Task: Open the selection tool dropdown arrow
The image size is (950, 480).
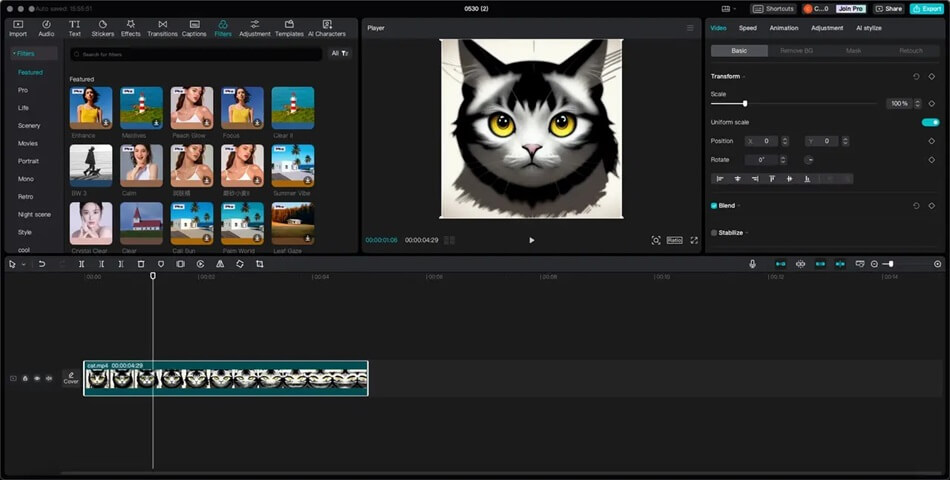Action: pyautogui.click(x=24, y=265)
